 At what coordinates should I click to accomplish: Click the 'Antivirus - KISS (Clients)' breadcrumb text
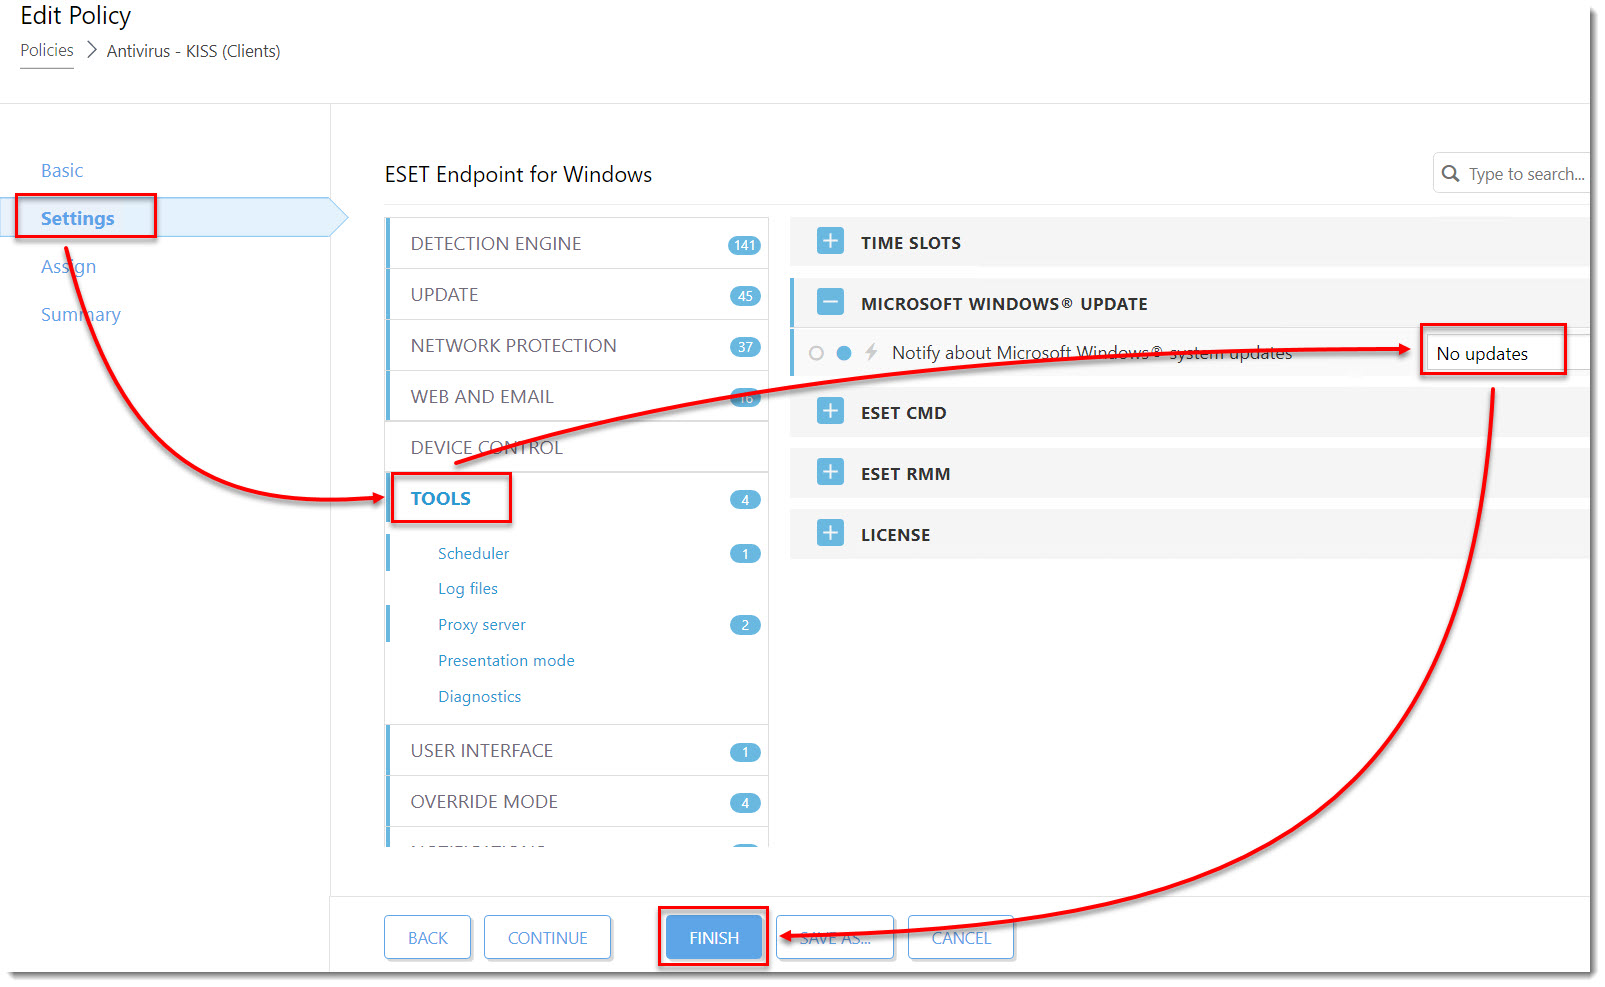coord(193,51)
